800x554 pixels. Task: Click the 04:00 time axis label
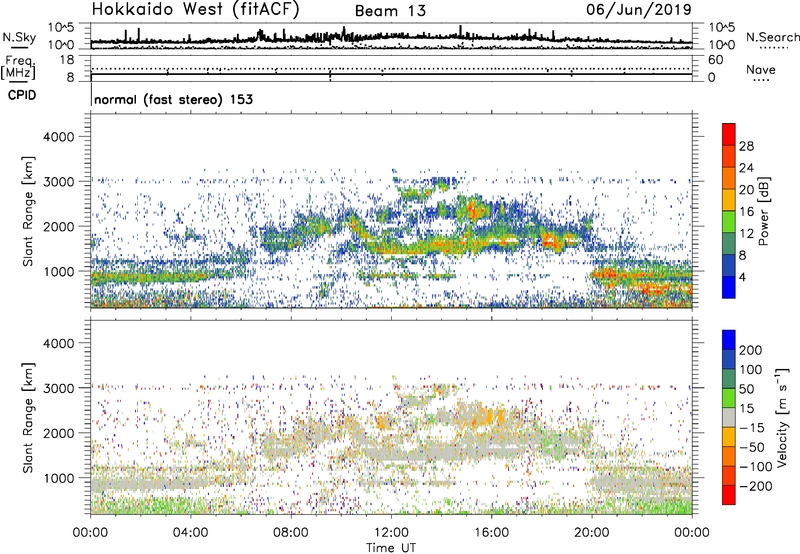[191, 533]
